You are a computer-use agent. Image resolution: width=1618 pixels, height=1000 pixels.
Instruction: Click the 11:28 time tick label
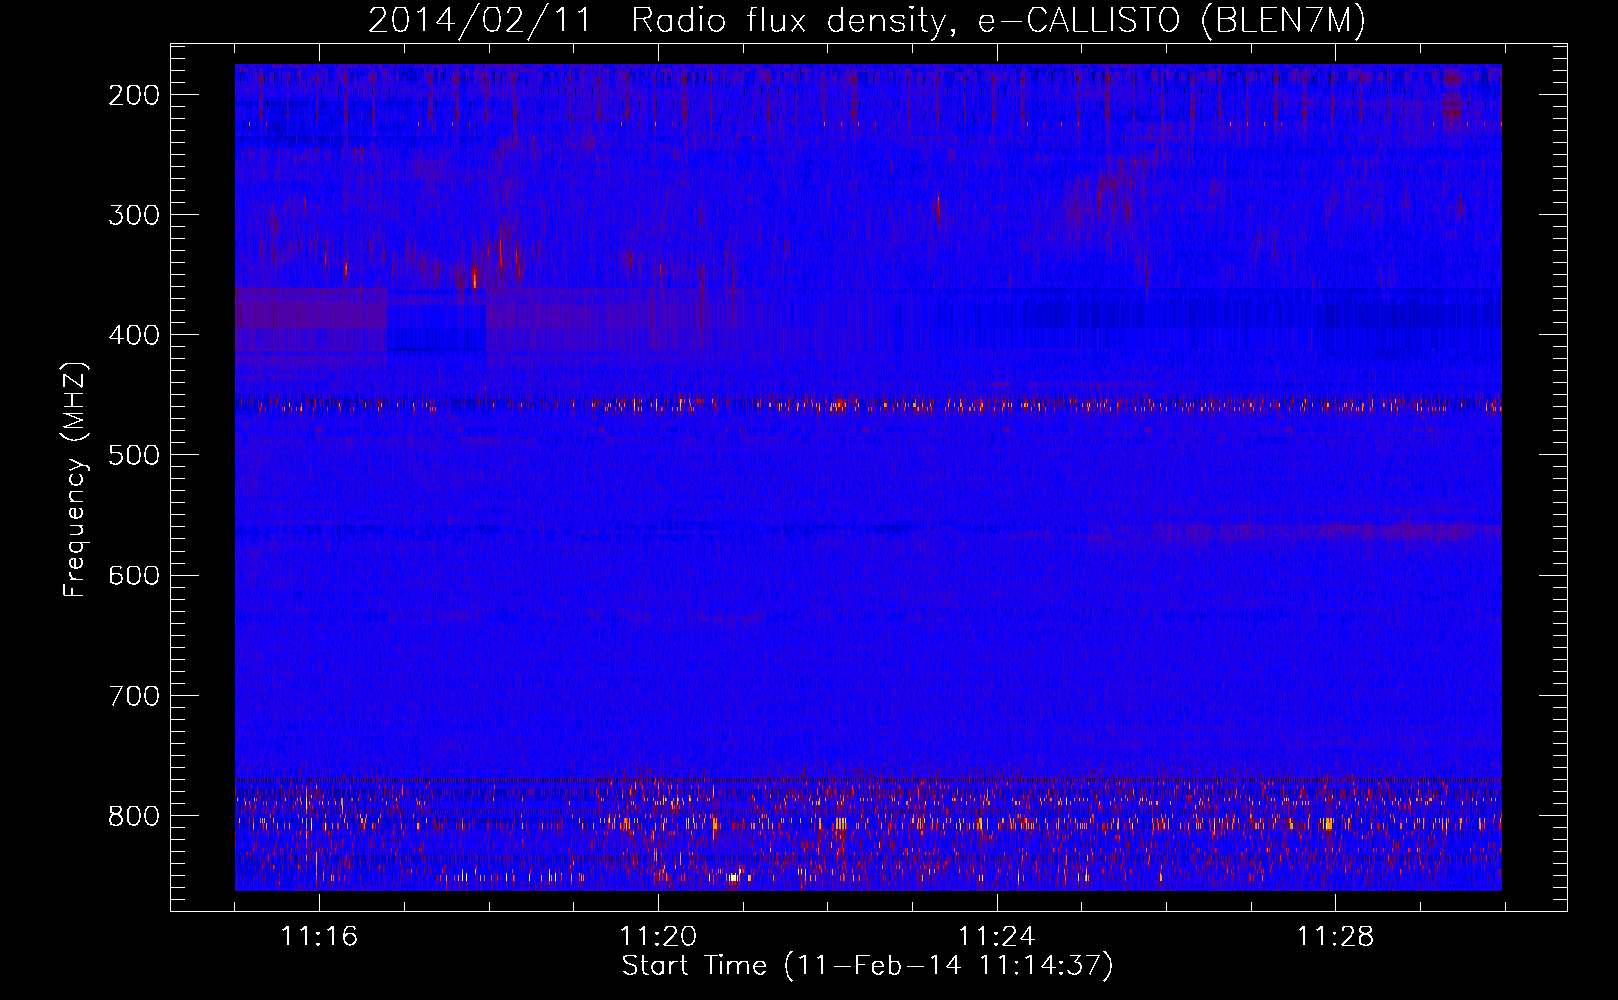tap(1335, 937)
